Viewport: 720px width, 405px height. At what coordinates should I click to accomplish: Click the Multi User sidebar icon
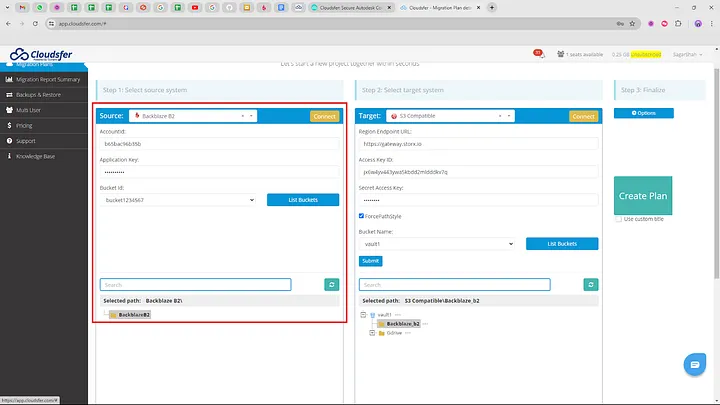click(x=9, y=110)
